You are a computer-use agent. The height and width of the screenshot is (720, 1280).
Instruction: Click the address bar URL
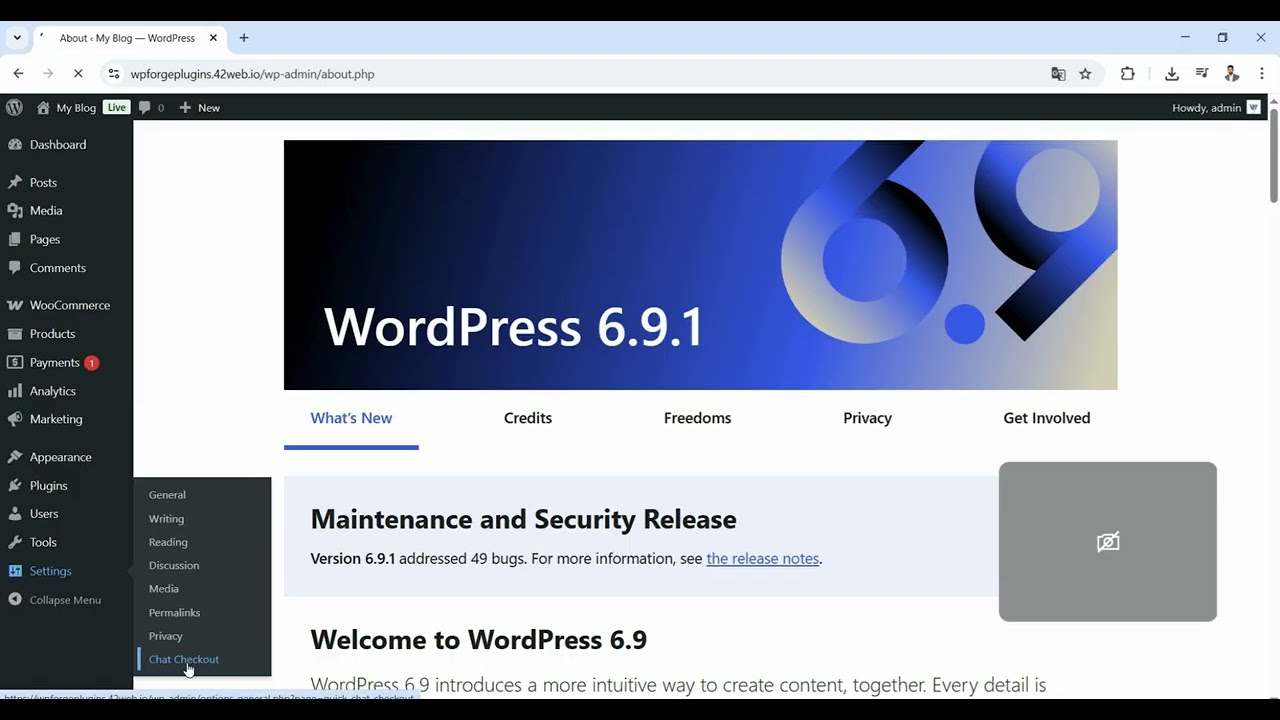click(x=253, y=74)
